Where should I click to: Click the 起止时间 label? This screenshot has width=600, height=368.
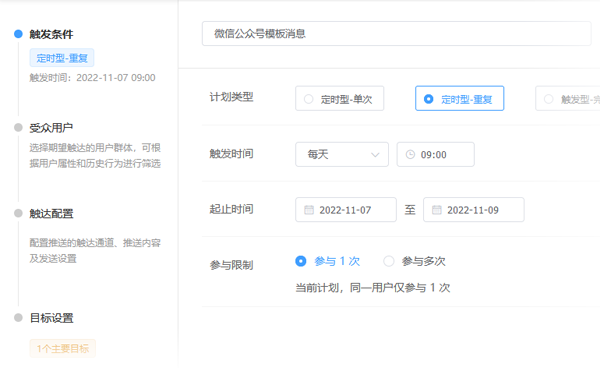(231, 209)
